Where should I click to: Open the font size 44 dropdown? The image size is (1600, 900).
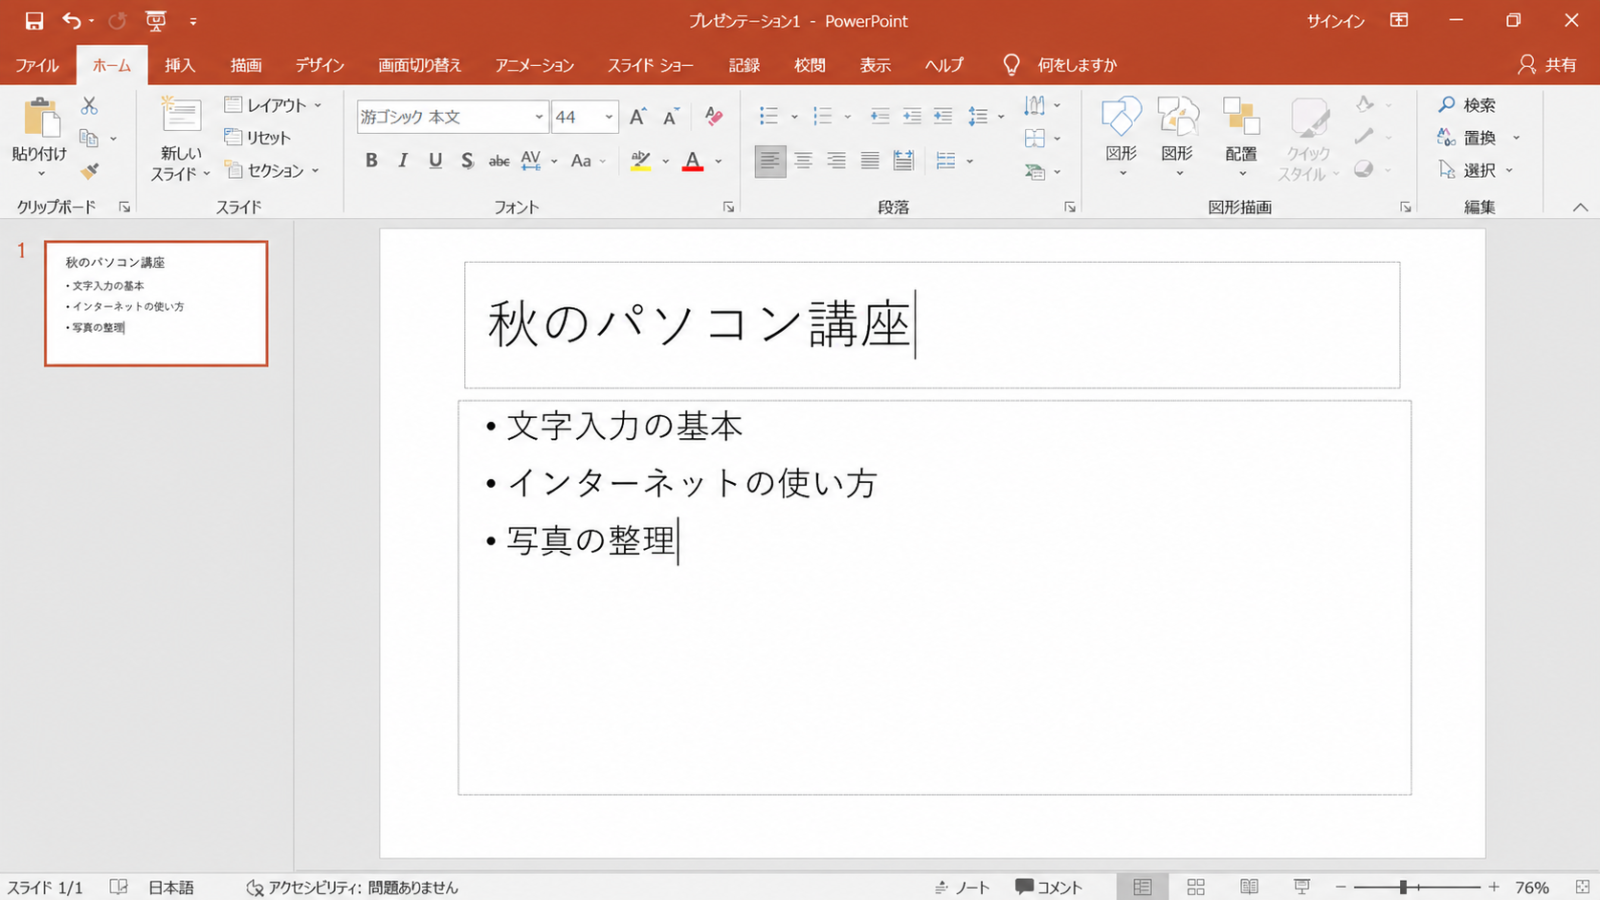click(x=609, y=117)
